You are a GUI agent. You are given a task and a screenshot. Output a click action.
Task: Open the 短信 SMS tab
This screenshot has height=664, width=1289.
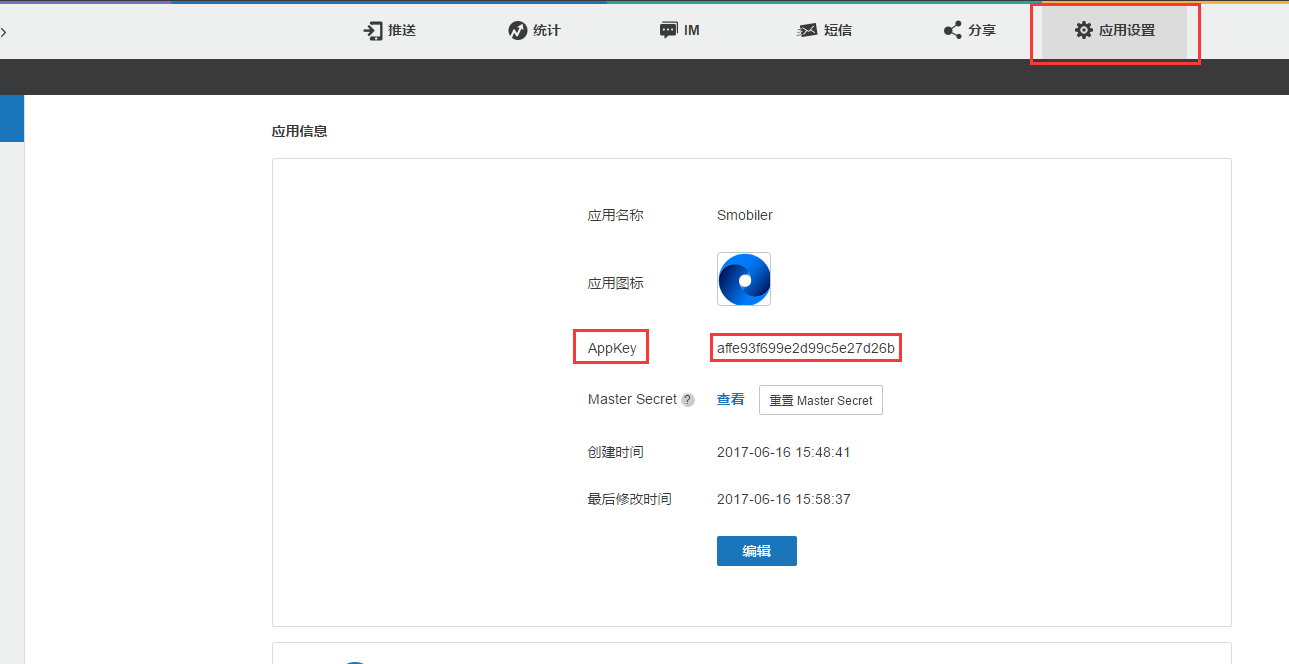point(825,30)
